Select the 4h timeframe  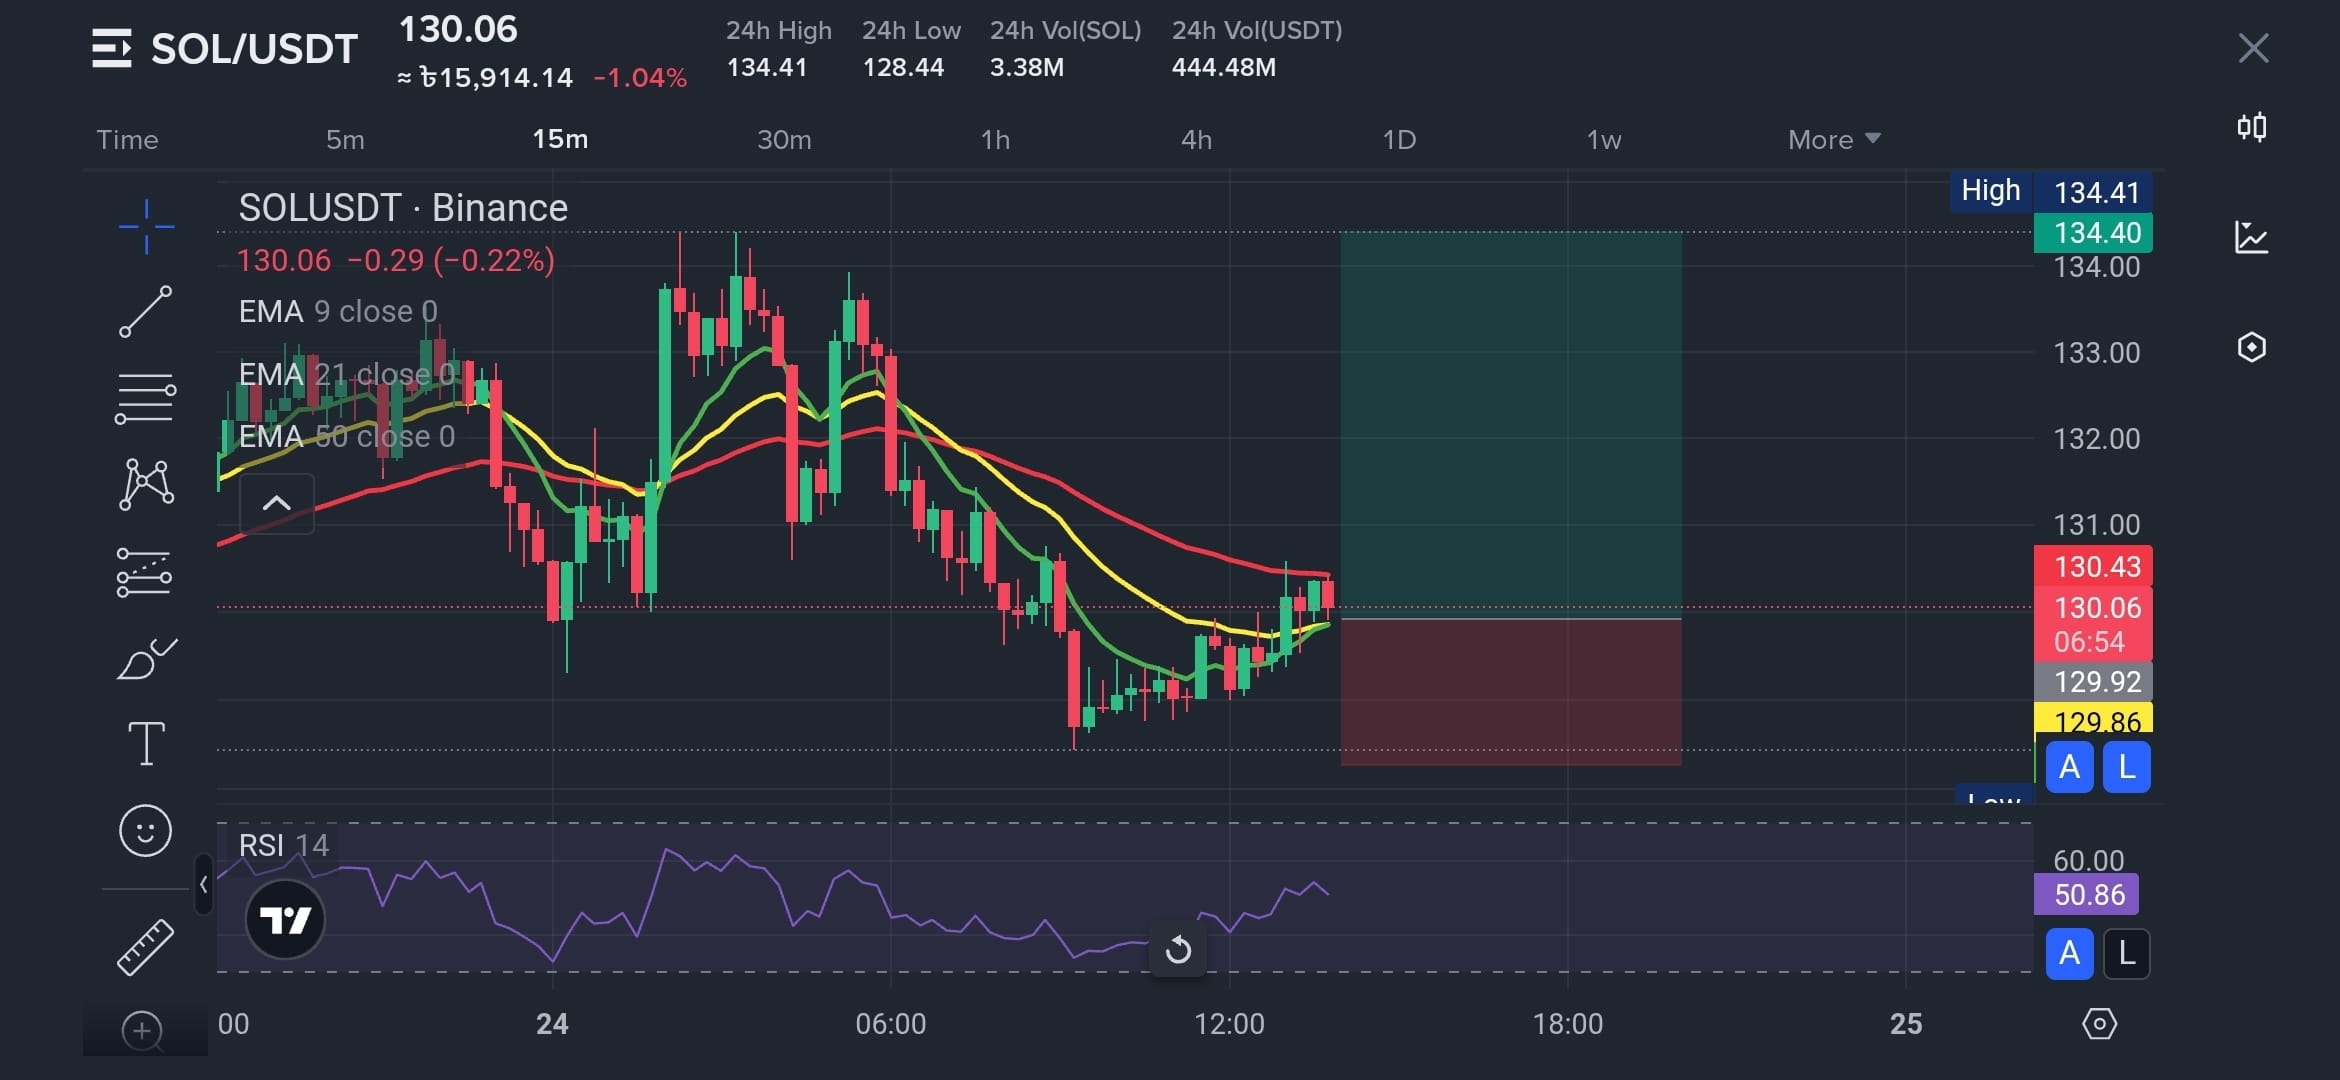coord(1196,139)
